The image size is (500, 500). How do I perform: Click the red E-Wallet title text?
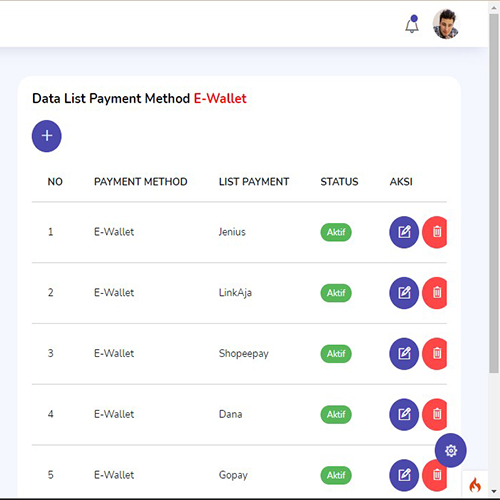220,98
